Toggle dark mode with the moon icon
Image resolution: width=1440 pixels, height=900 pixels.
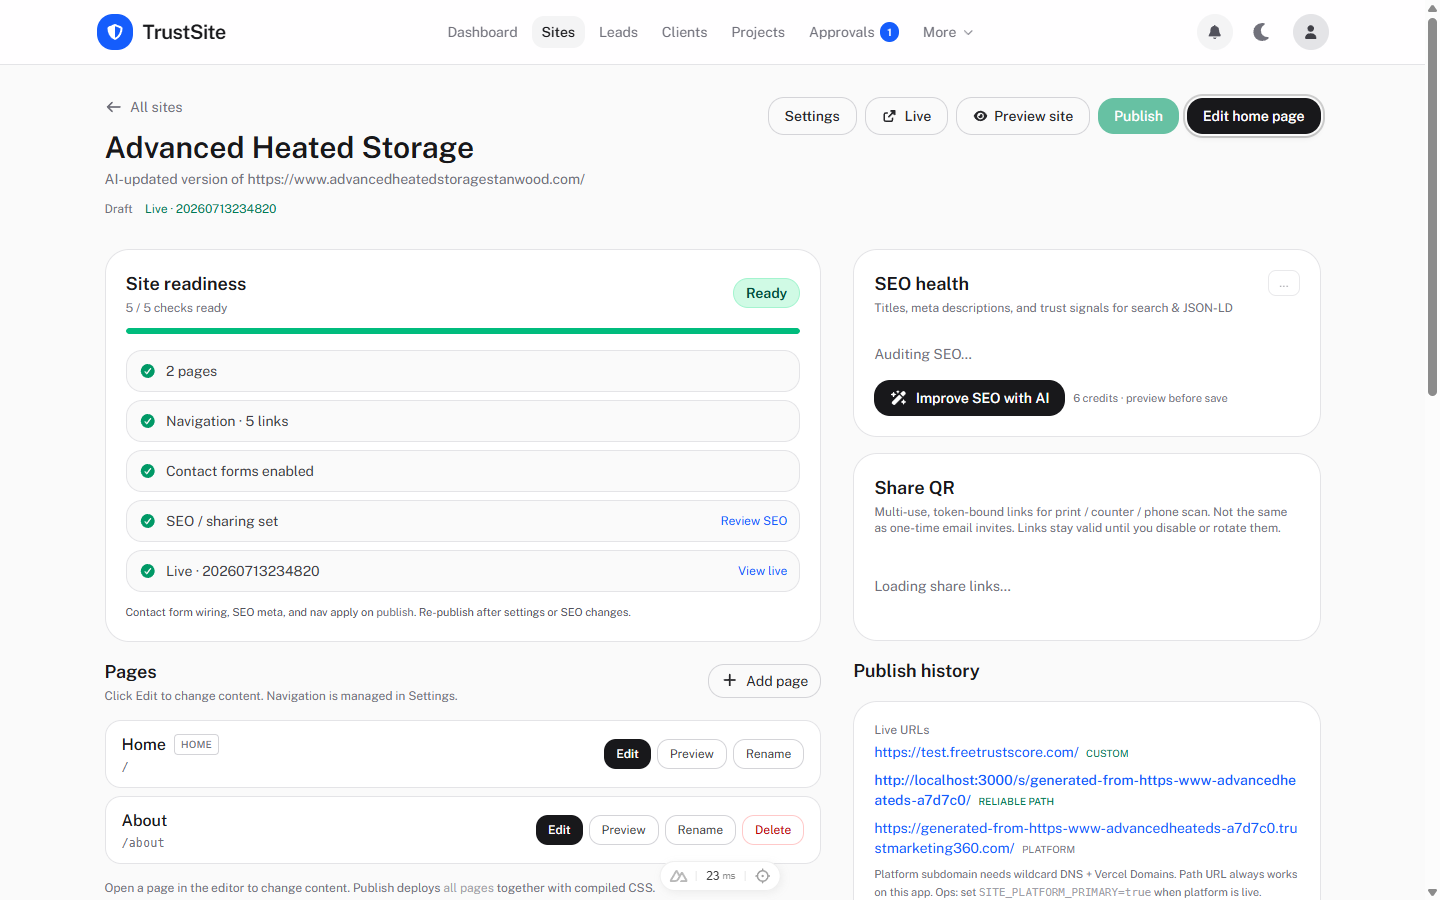pos(1262,32)
